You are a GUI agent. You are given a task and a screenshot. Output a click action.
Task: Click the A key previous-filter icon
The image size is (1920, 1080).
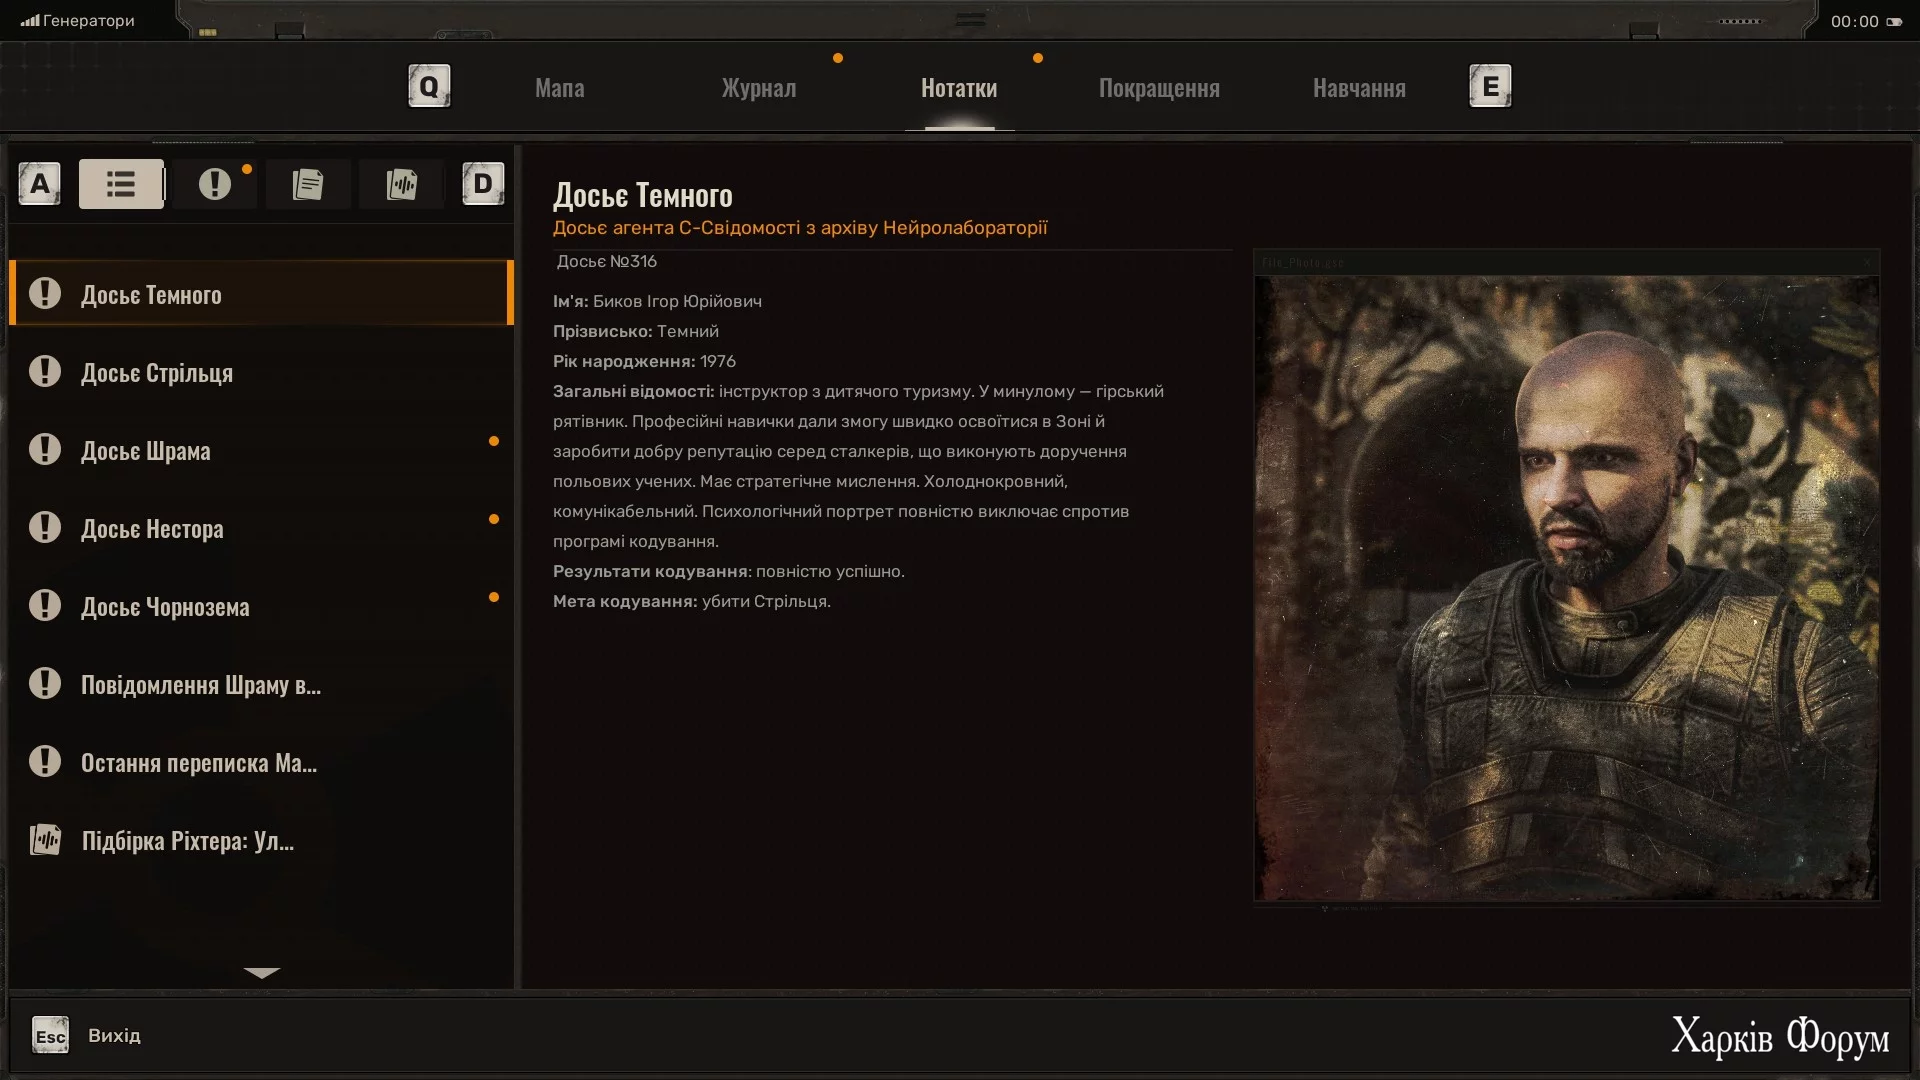pos(40,184)
